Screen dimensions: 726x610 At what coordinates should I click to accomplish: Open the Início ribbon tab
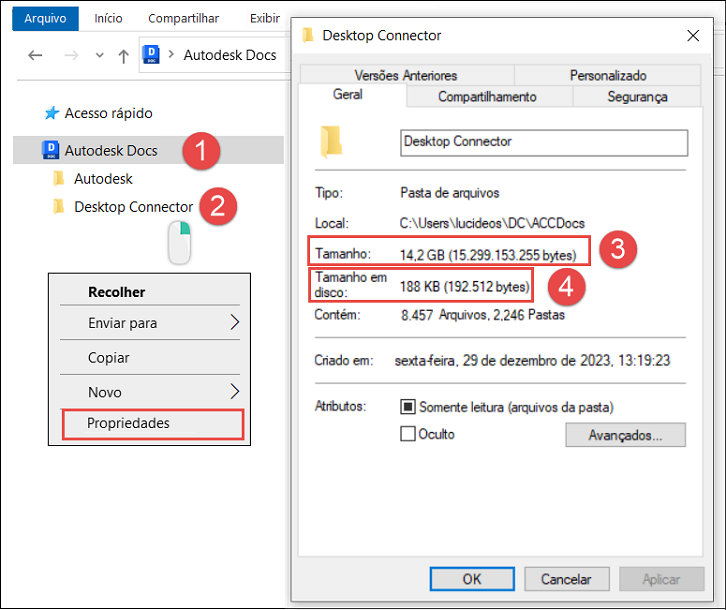pyautogui.click(x=108, y=19)
